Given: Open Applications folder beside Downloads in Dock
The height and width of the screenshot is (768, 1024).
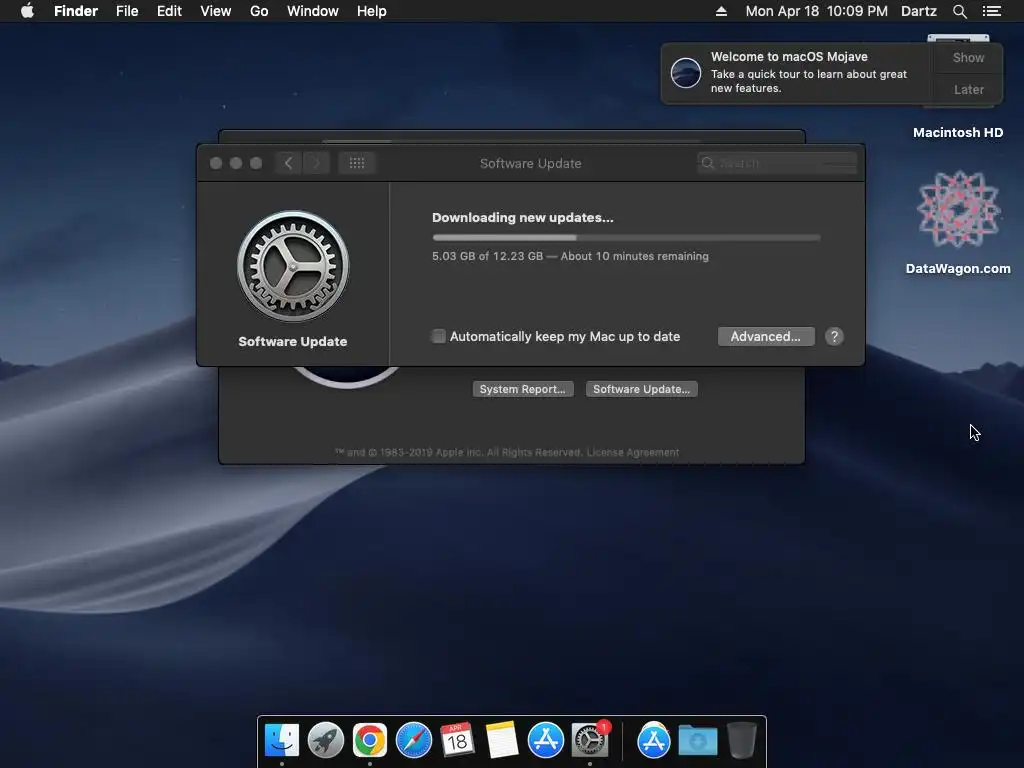Looking at the screenshot, I should [654, 740].
